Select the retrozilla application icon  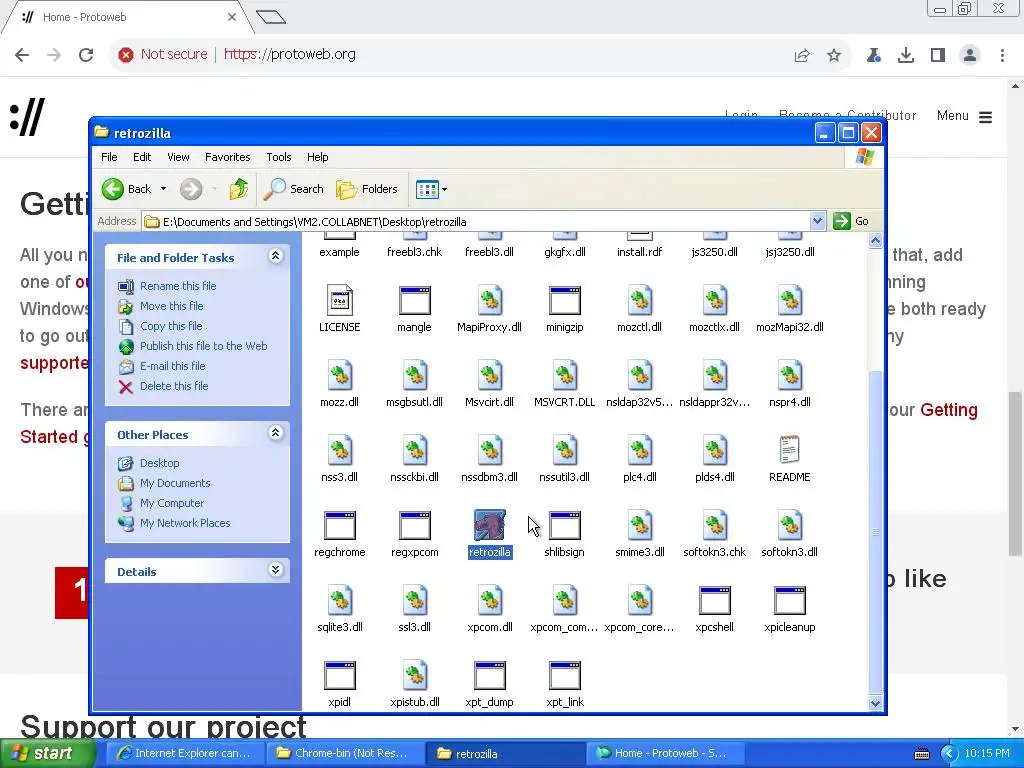[489, 525]
